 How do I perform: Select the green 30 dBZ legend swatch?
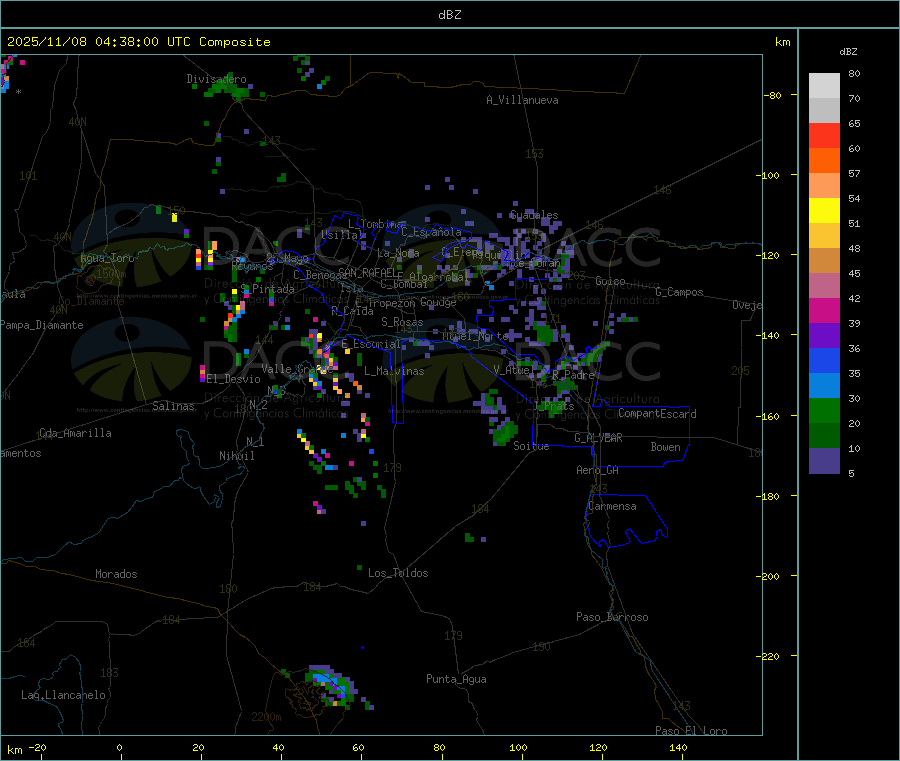824,410
